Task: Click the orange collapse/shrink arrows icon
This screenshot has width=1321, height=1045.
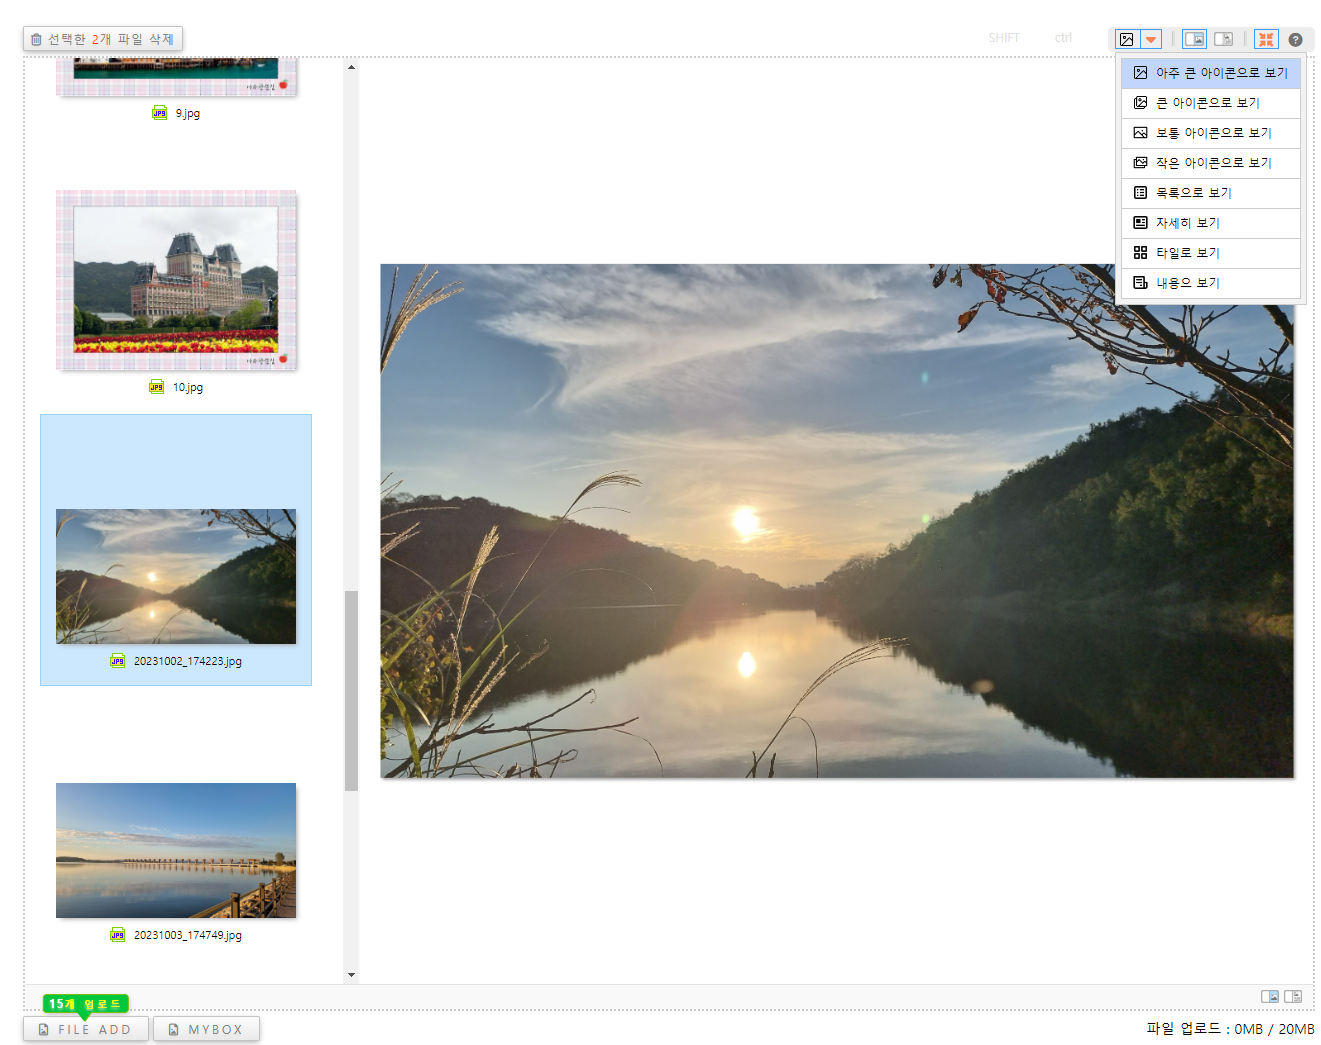Action: [1266, 39]
